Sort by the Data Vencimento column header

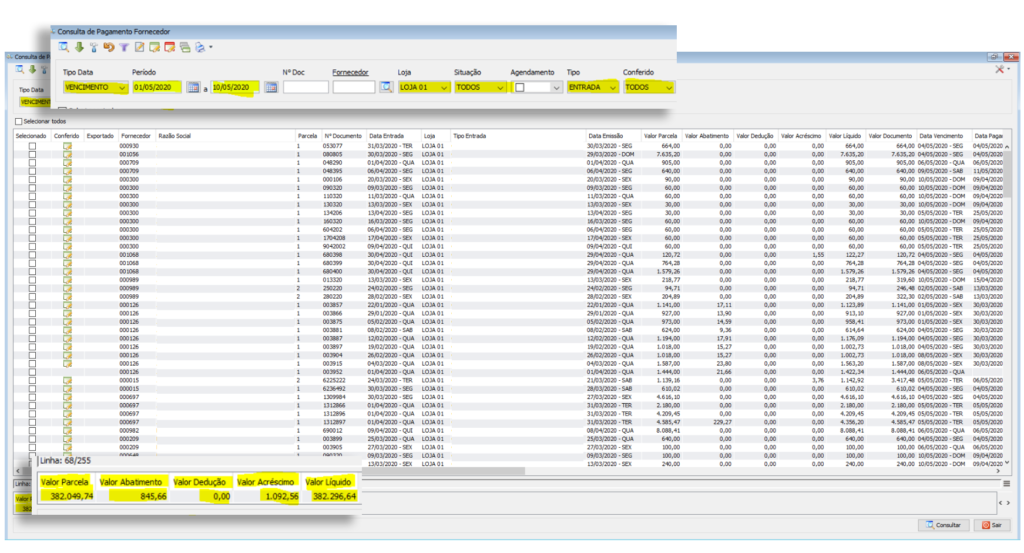pyautogui.click(x=942, y=136)
